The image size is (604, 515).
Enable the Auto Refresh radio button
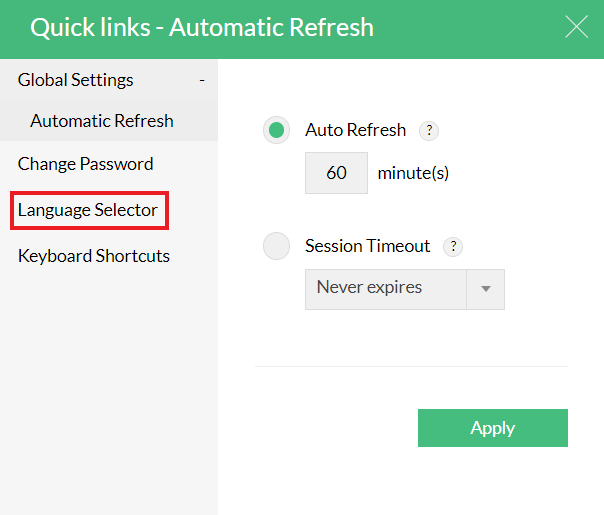point(277,130)
